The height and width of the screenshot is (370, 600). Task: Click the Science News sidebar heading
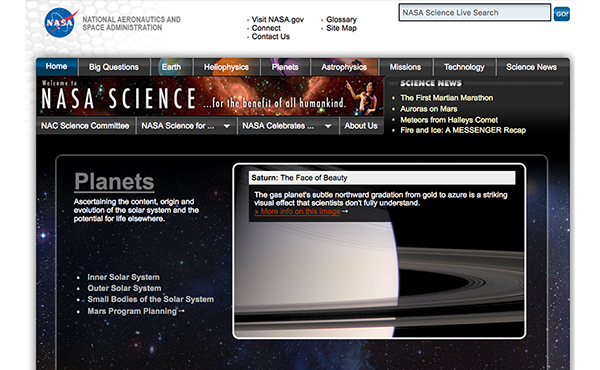[x=431, y=83]
